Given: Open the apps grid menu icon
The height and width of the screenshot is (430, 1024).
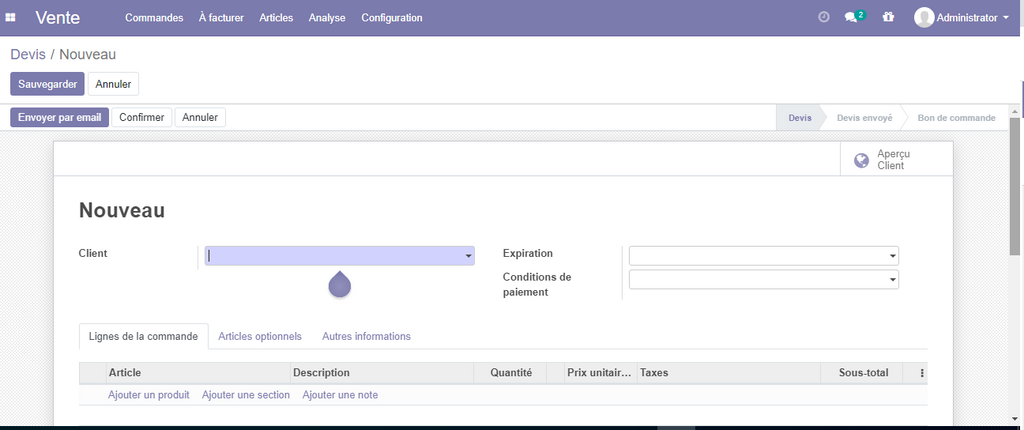Looking at the screenshot, I should 11,18.
